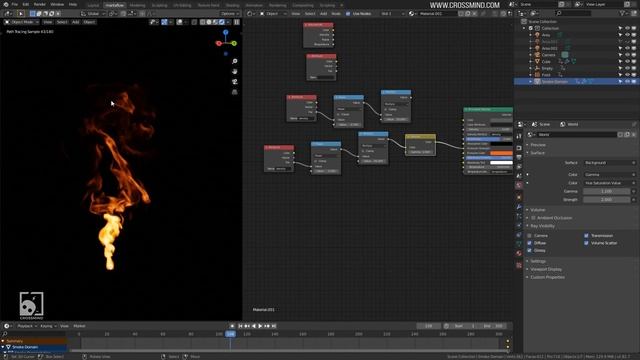Screen dimensions: 640x360
Task: Open the Physics properties tab
Action: (x=519, y=226)
